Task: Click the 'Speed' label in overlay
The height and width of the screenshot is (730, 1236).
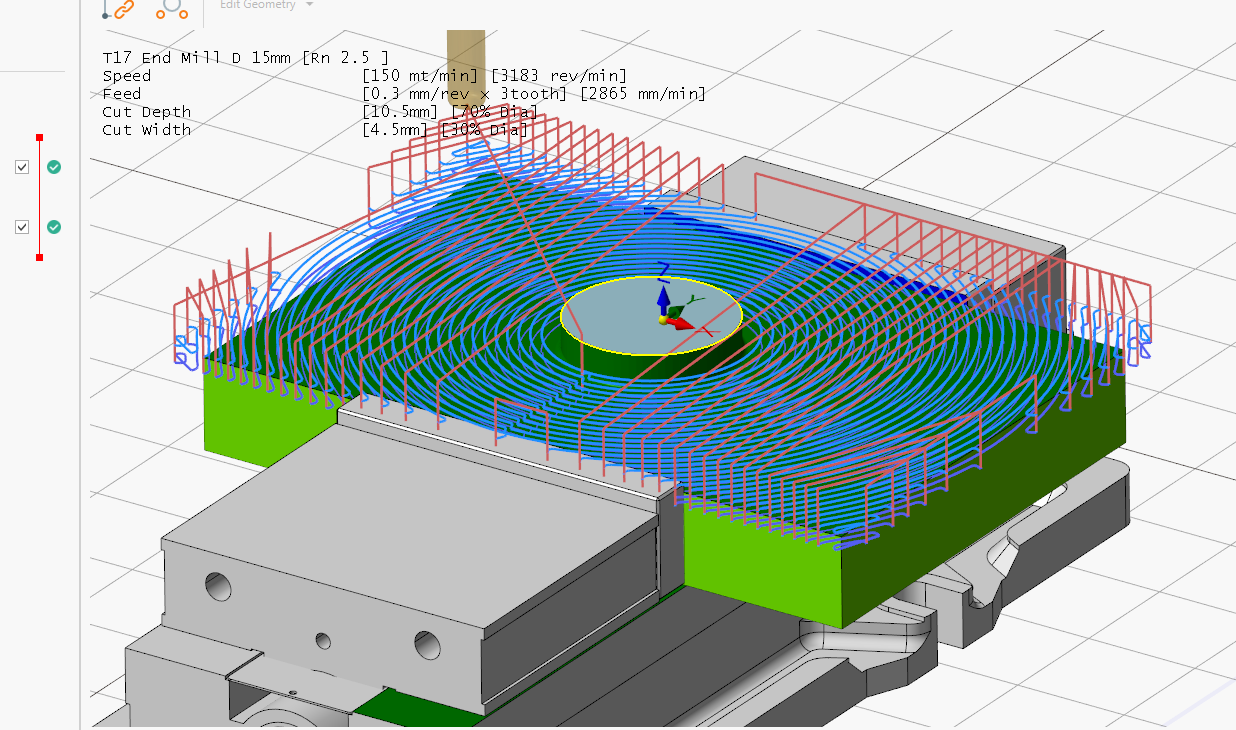Action: click(127, 76)
